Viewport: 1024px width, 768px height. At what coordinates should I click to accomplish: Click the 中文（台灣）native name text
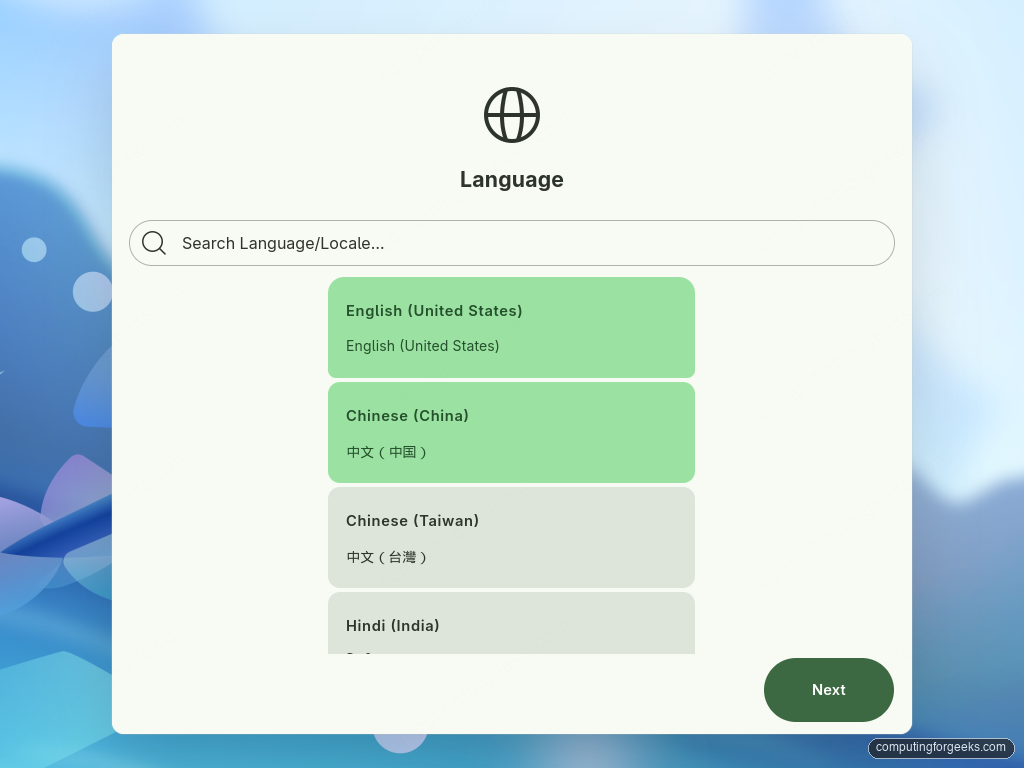pos(387,557)
